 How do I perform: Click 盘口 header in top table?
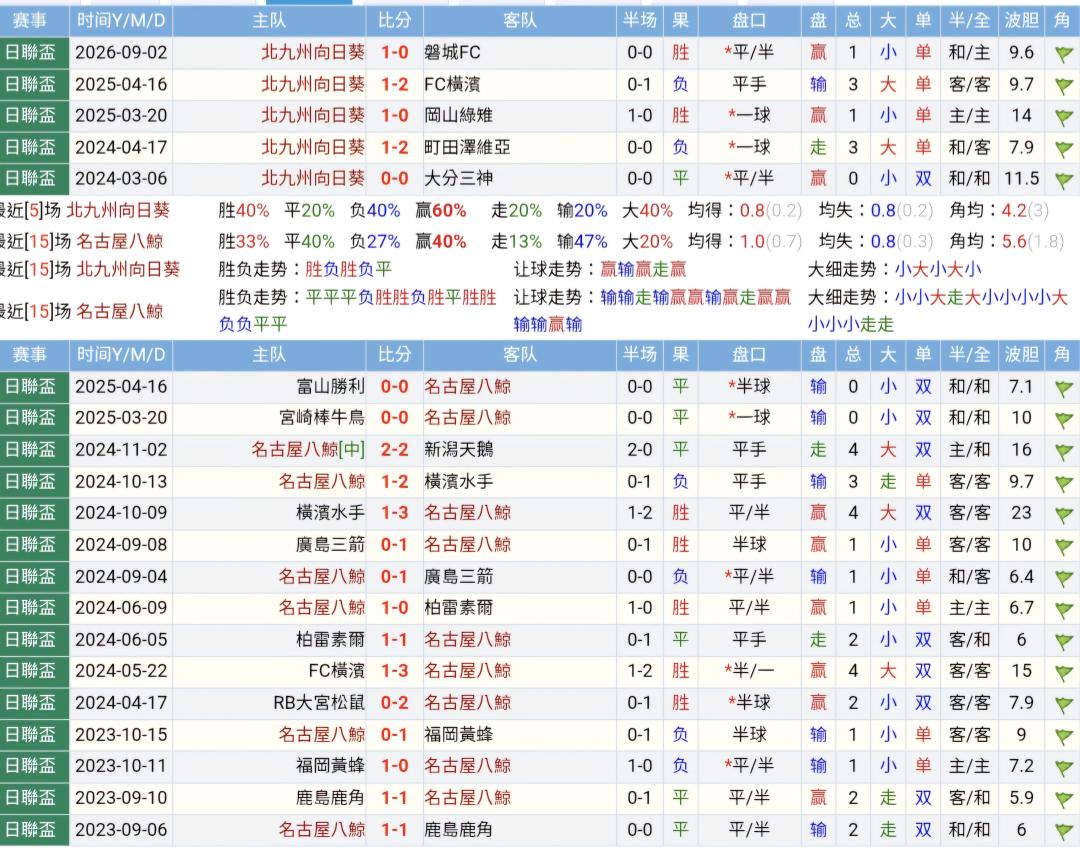(x=749, y=21)
